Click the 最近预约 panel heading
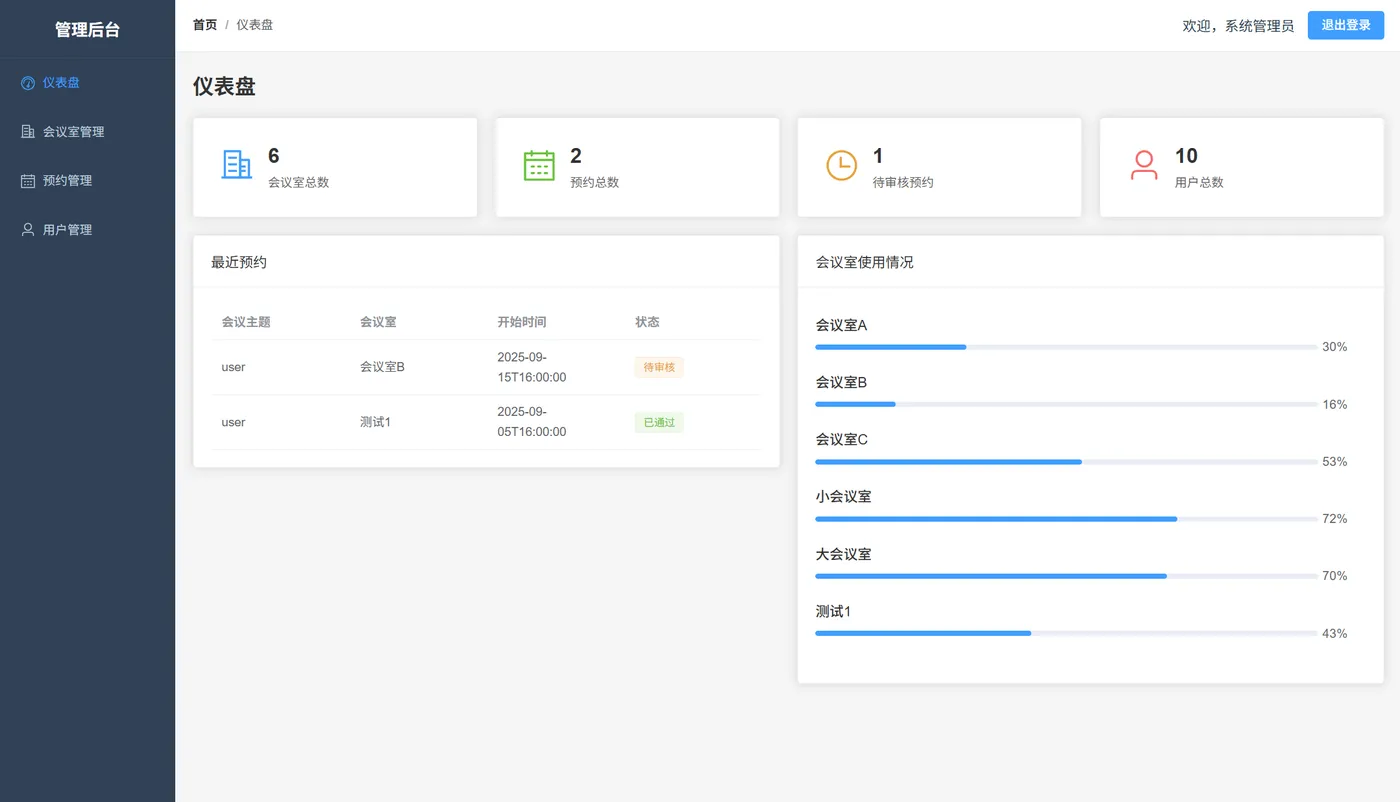Viewport: 1400px width, 802px height. (239, 262)
